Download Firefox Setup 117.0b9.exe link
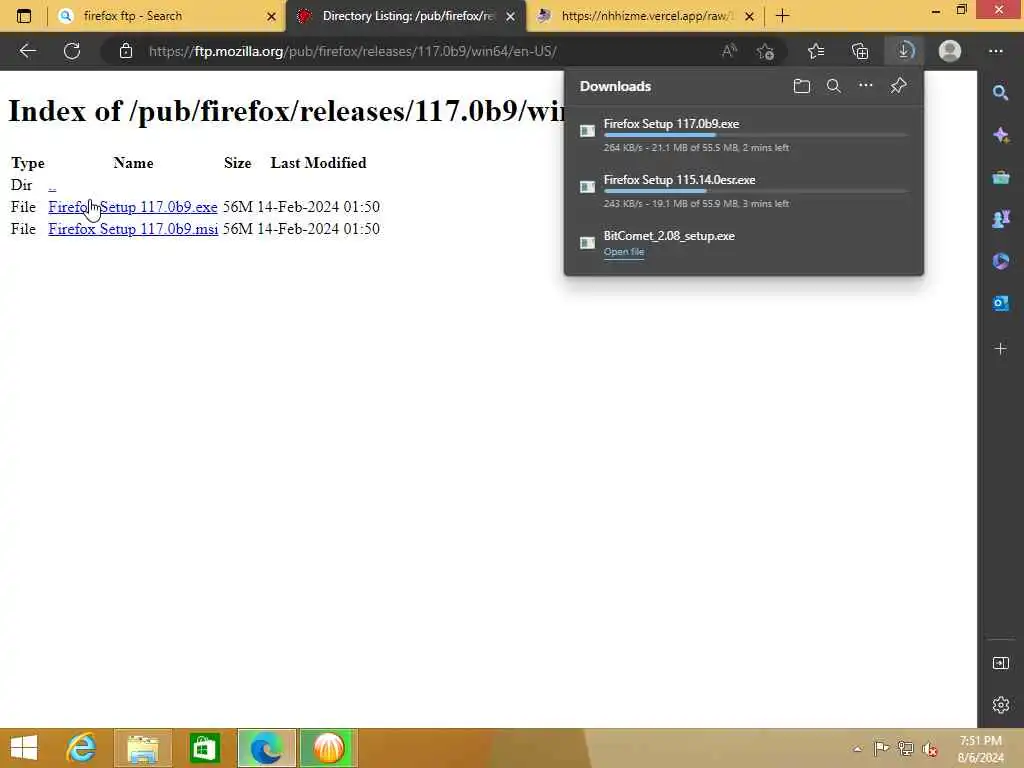The image size is (1024, 768). click(133, 207)
